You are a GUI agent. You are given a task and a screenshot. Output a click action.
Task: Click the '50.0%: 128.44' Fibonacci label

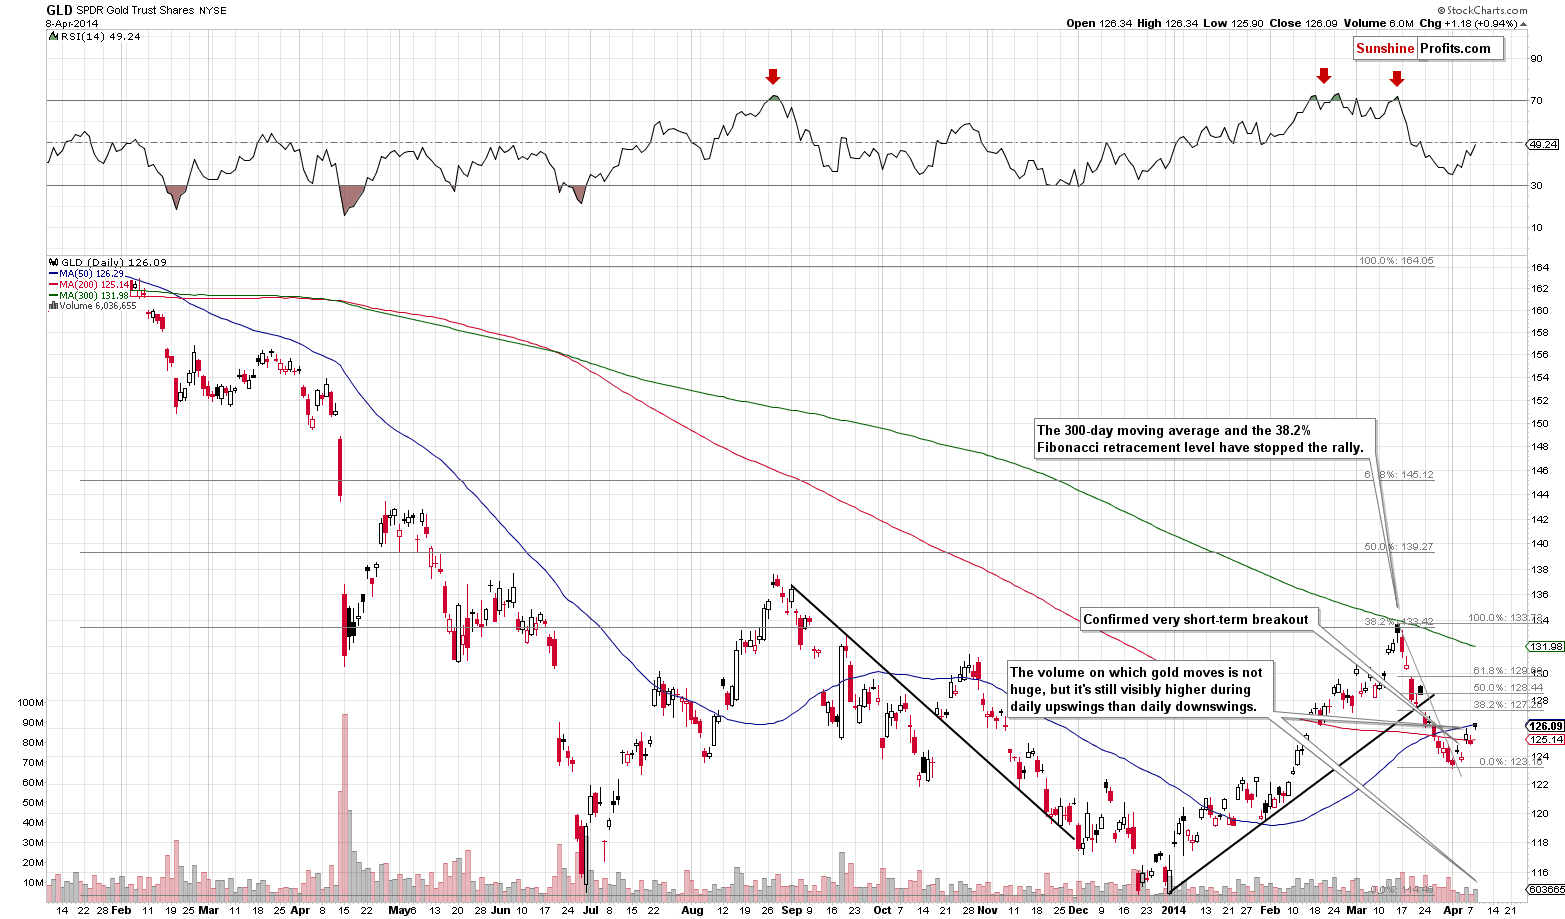[x=1509, y=688]
